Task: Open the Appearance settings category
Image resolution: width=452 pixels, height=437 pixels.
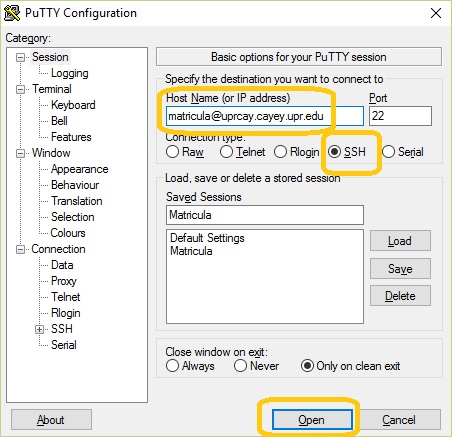Action: tap(80, 169)
